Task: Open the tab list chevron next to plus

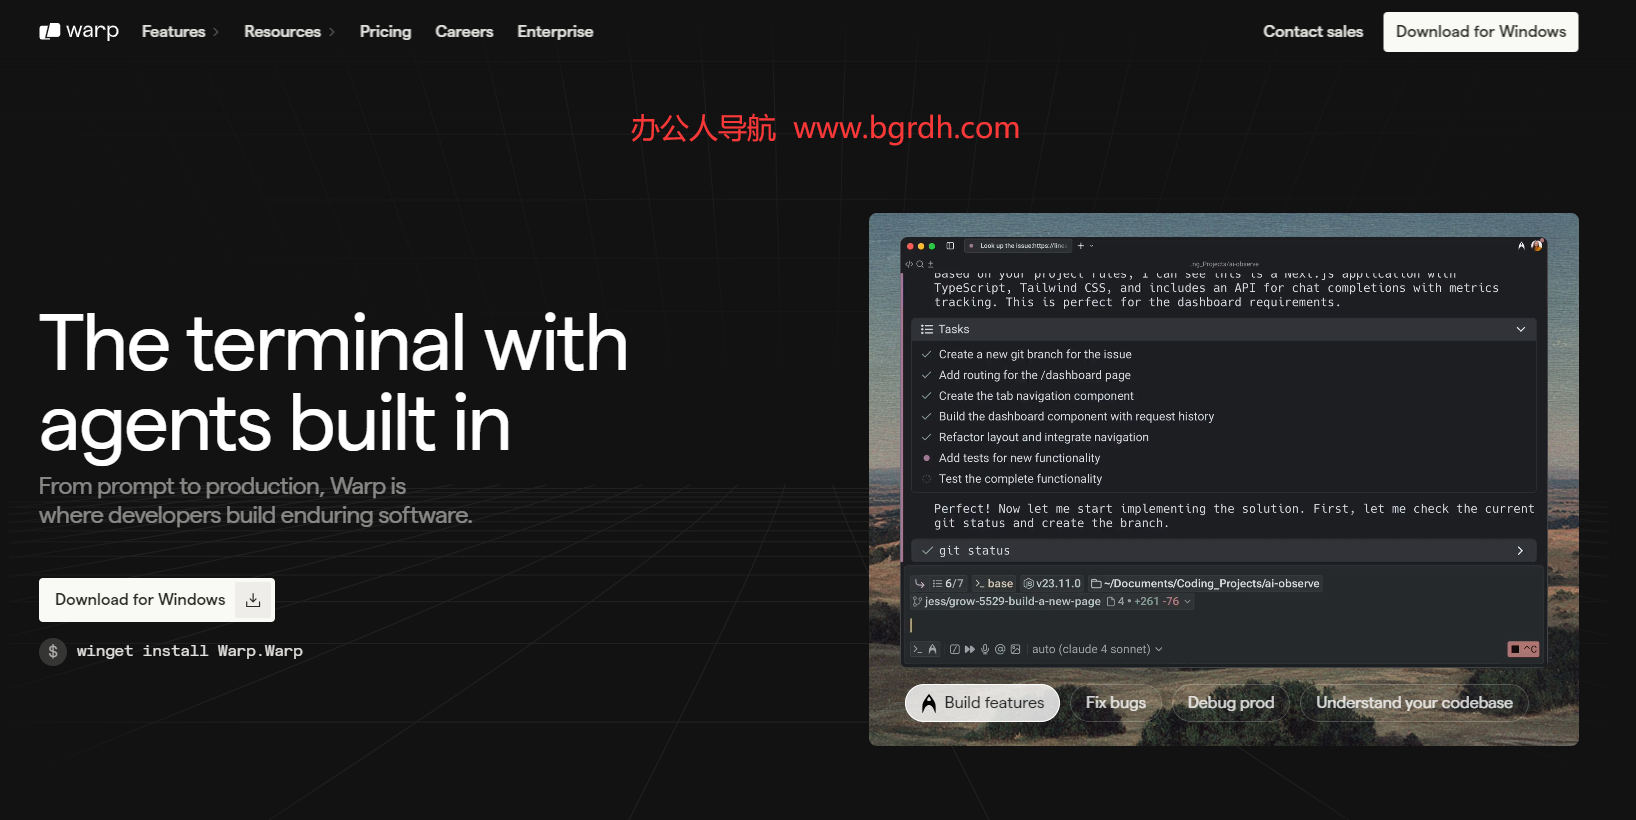Action: click(x=1091, y=246)
